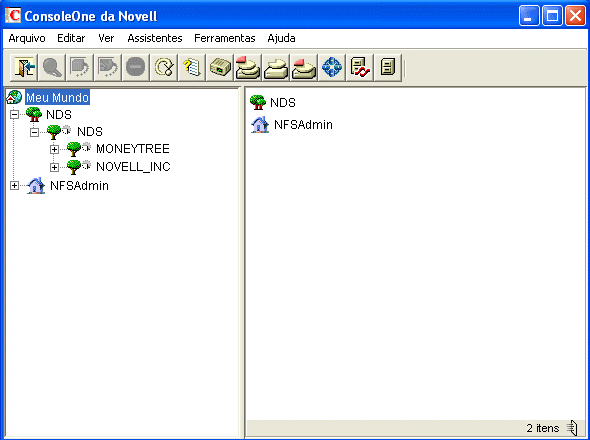Select NFSAdmin in the right pane
590x440 pixels.
(303, 125)
